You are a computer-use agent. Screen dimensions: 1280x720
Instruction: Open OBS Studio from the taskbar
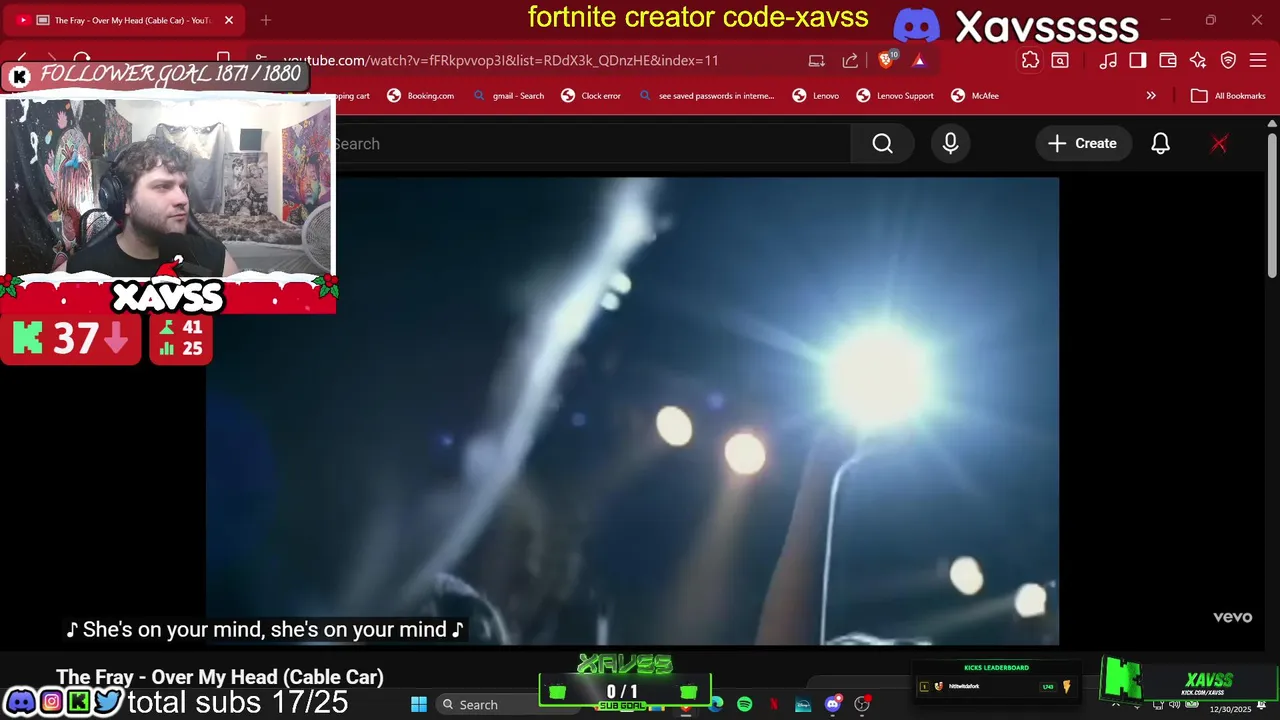pos(861,704)
